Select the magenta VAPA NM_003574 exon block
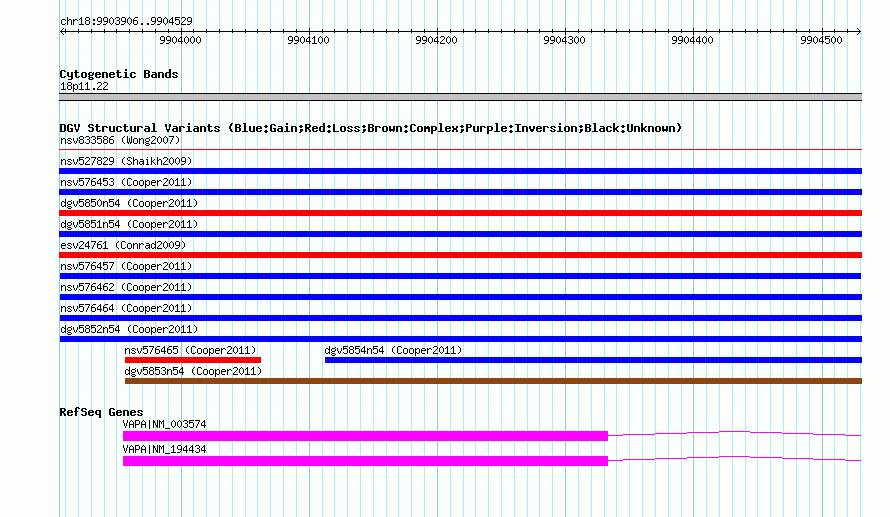The width and height of the screenshot is (890, 517). point(366,436)
